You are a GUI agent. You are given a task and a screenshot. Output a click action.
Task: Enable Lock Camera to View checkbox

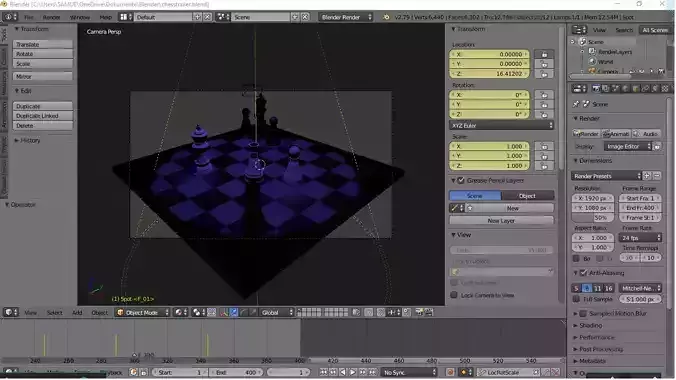tap(454, 295)
